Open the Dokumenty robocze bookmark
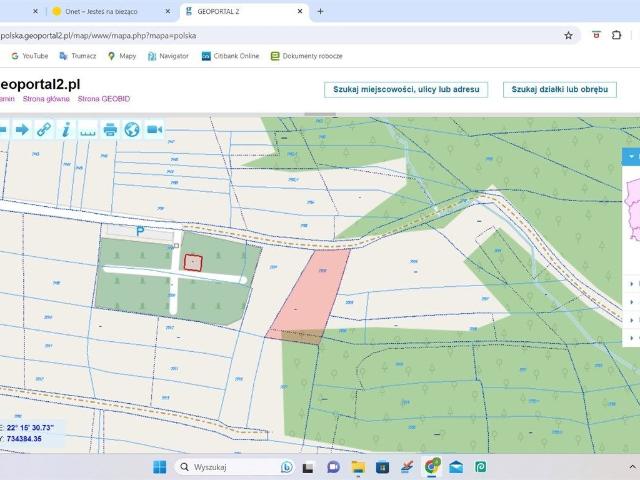 point(307,56)
